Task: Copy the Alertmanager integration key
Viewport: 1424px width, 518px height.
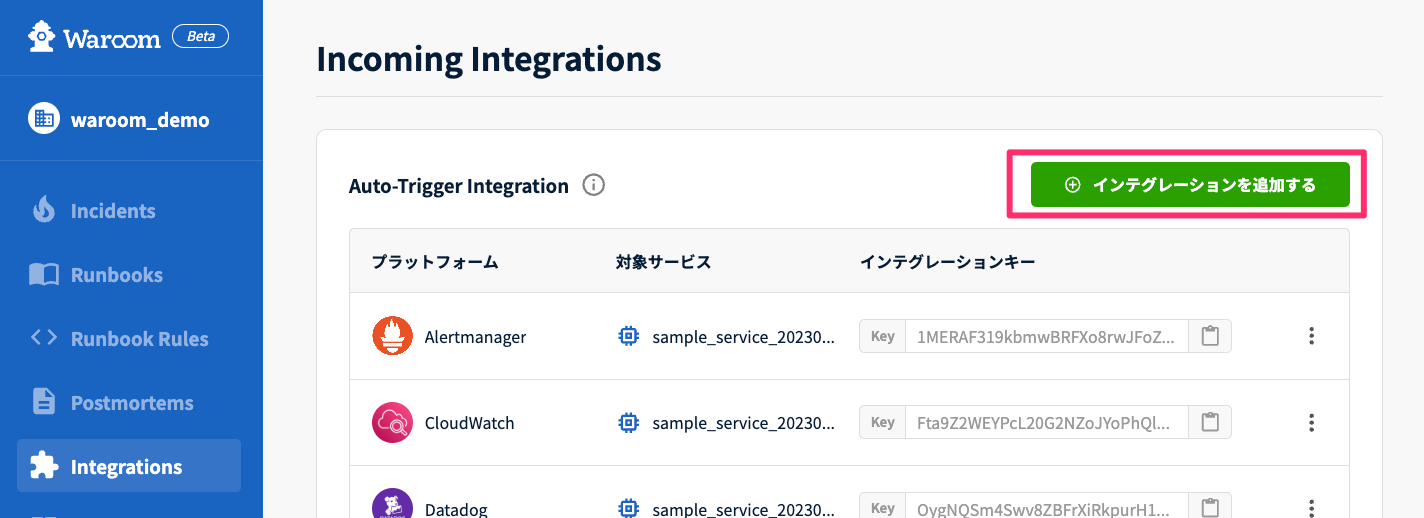Action: tap(1210, 336)
